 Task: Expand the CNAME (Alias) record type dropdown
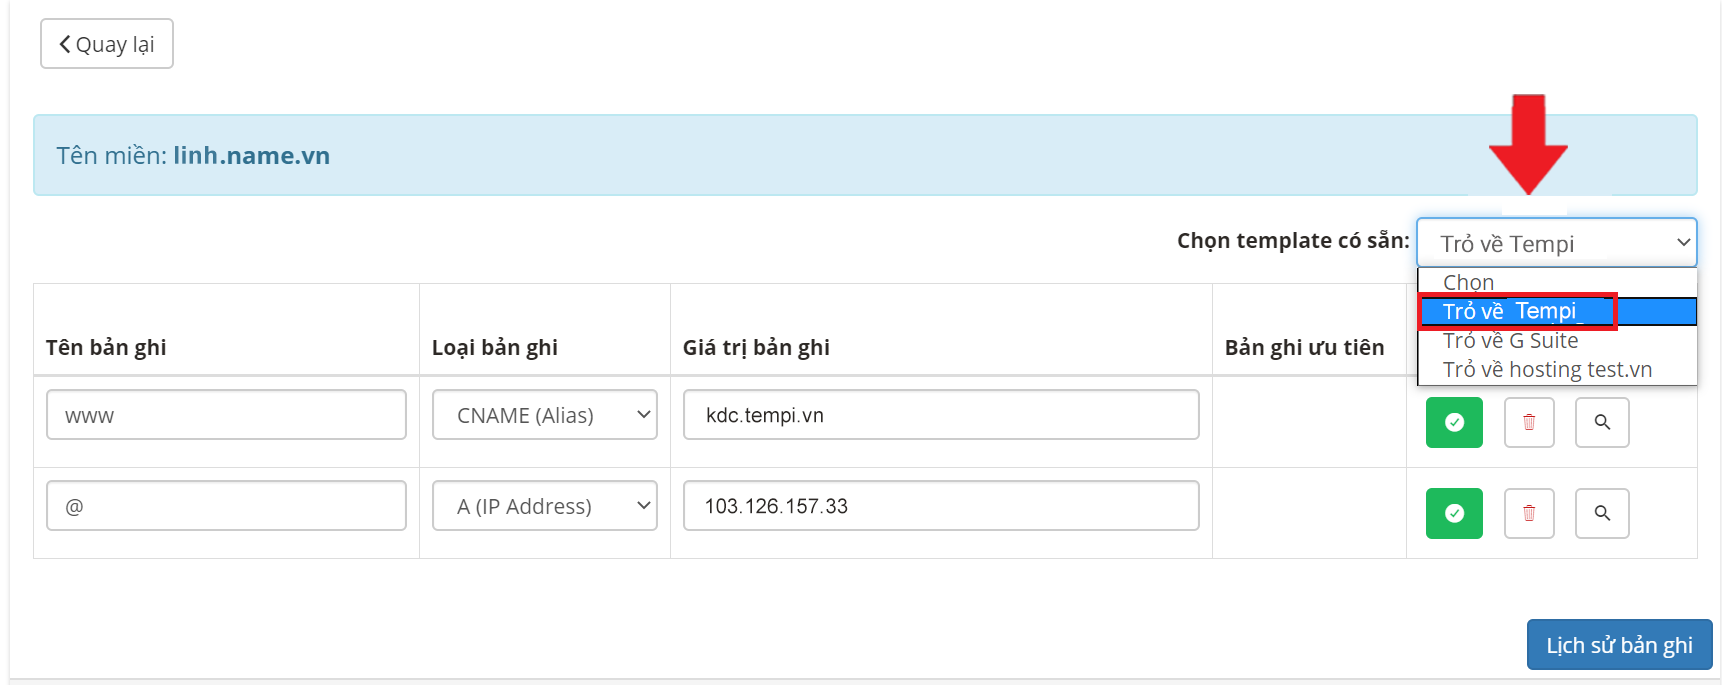(x=544, y=415)
